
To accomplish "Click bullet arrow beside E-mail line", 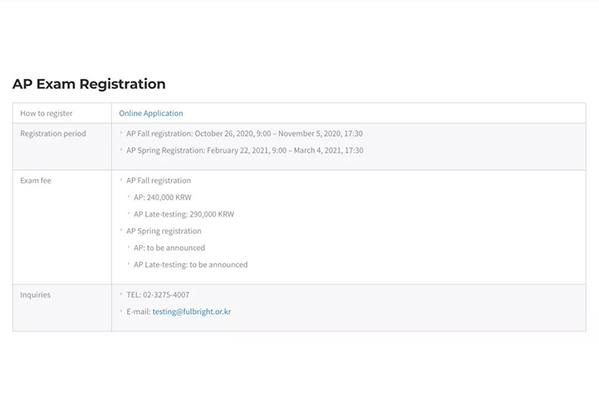I will pos(121,311).
